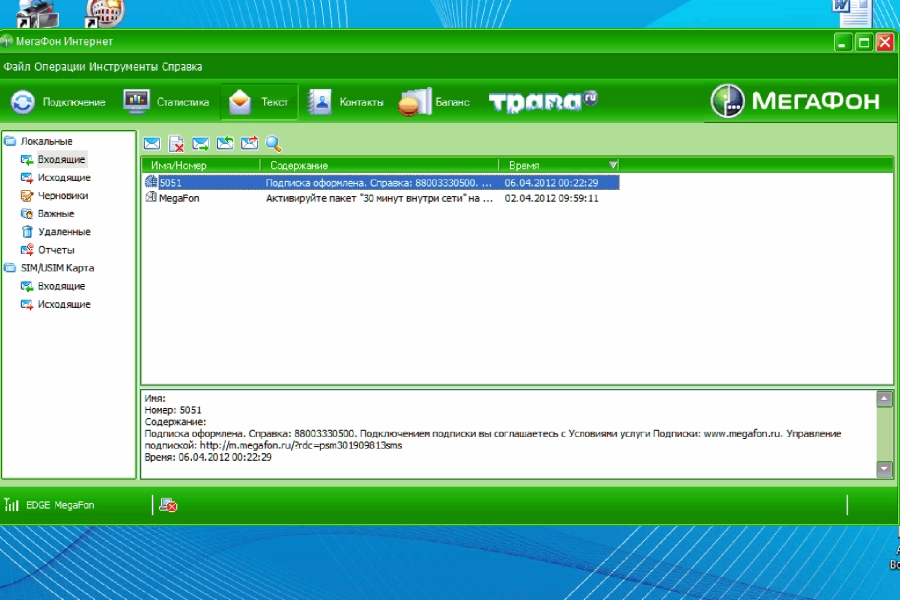Viewport: 900px width, 600px height.
Task: Open the Инструменты menu
Action: click(x=123, y=67)
